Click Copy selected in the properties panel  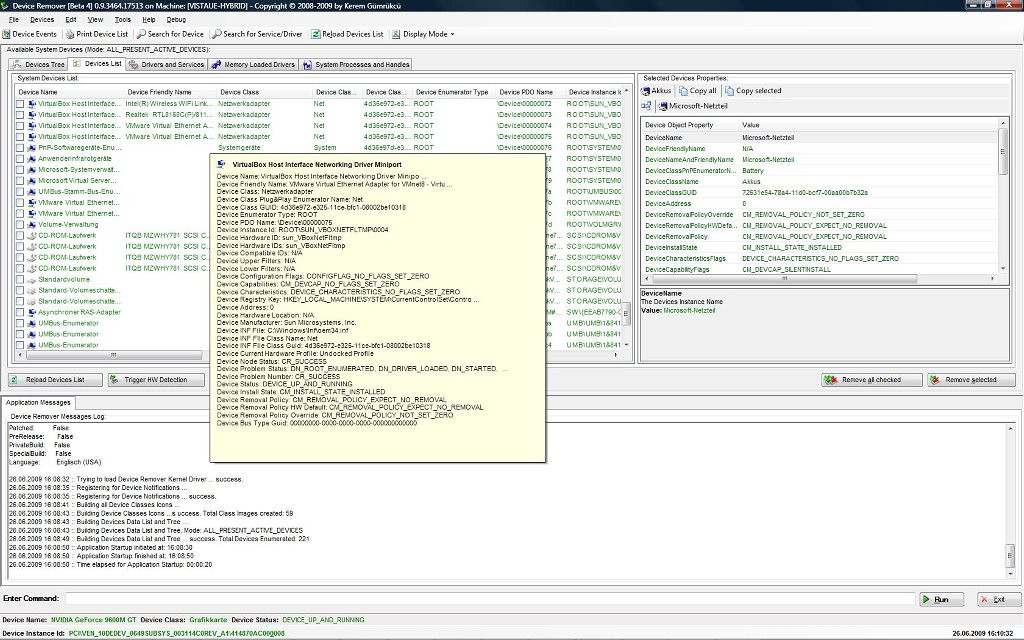tap(753, 91)
